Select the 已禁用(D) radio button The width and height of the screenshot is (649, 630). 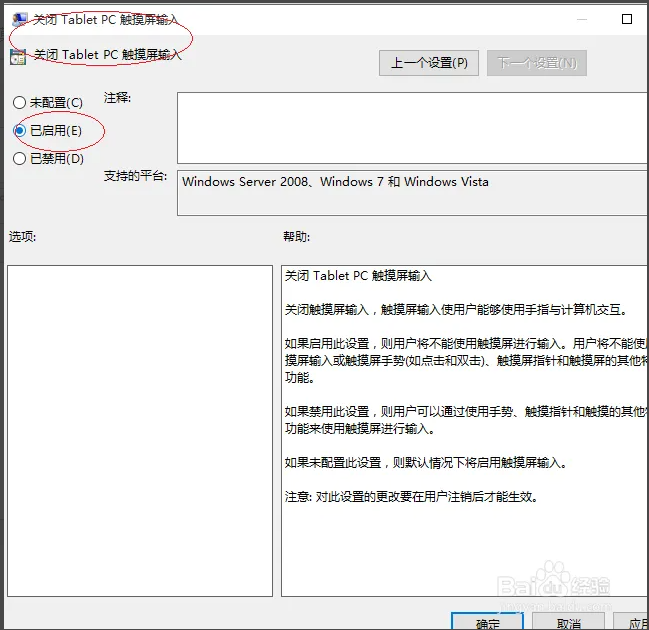tap(19, 158)
